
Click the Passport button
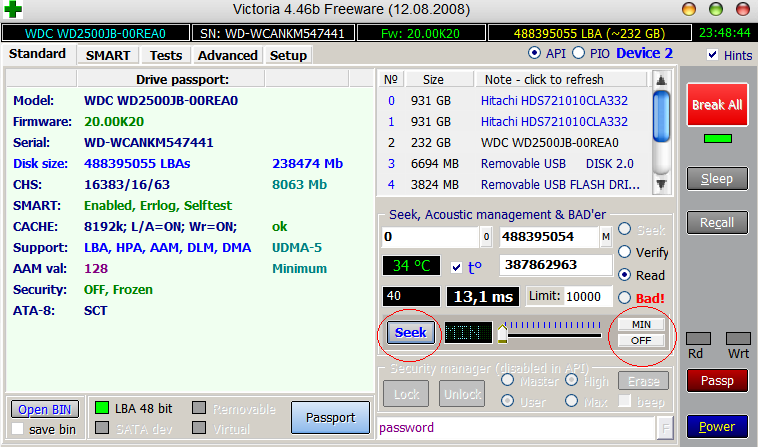point(330,417)
